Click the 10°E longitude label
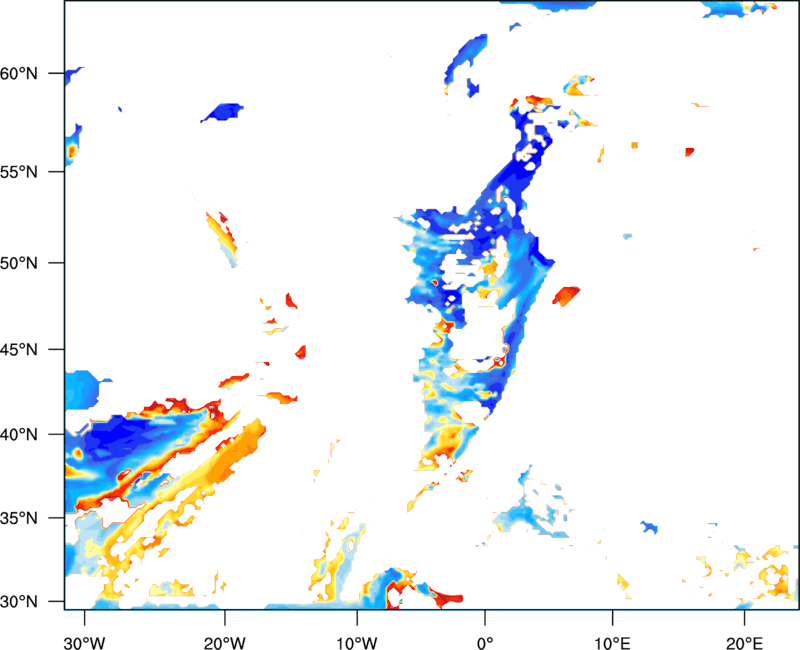The image size is (800, 650). (x=613, y=643)
